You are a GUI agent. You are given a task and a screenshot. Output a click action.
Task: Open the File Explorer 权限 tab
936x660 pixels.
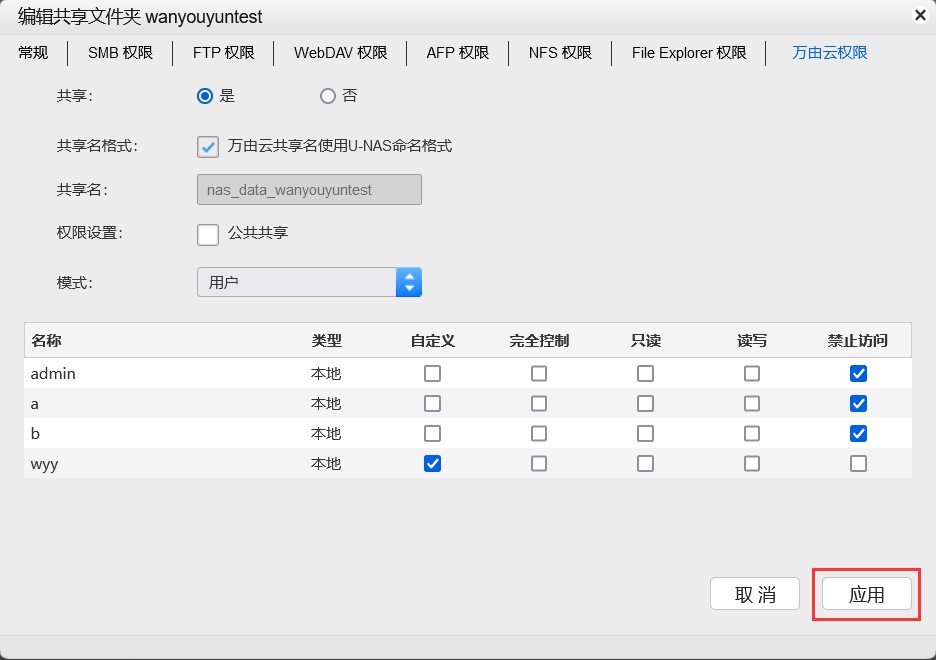coord(687,54)
